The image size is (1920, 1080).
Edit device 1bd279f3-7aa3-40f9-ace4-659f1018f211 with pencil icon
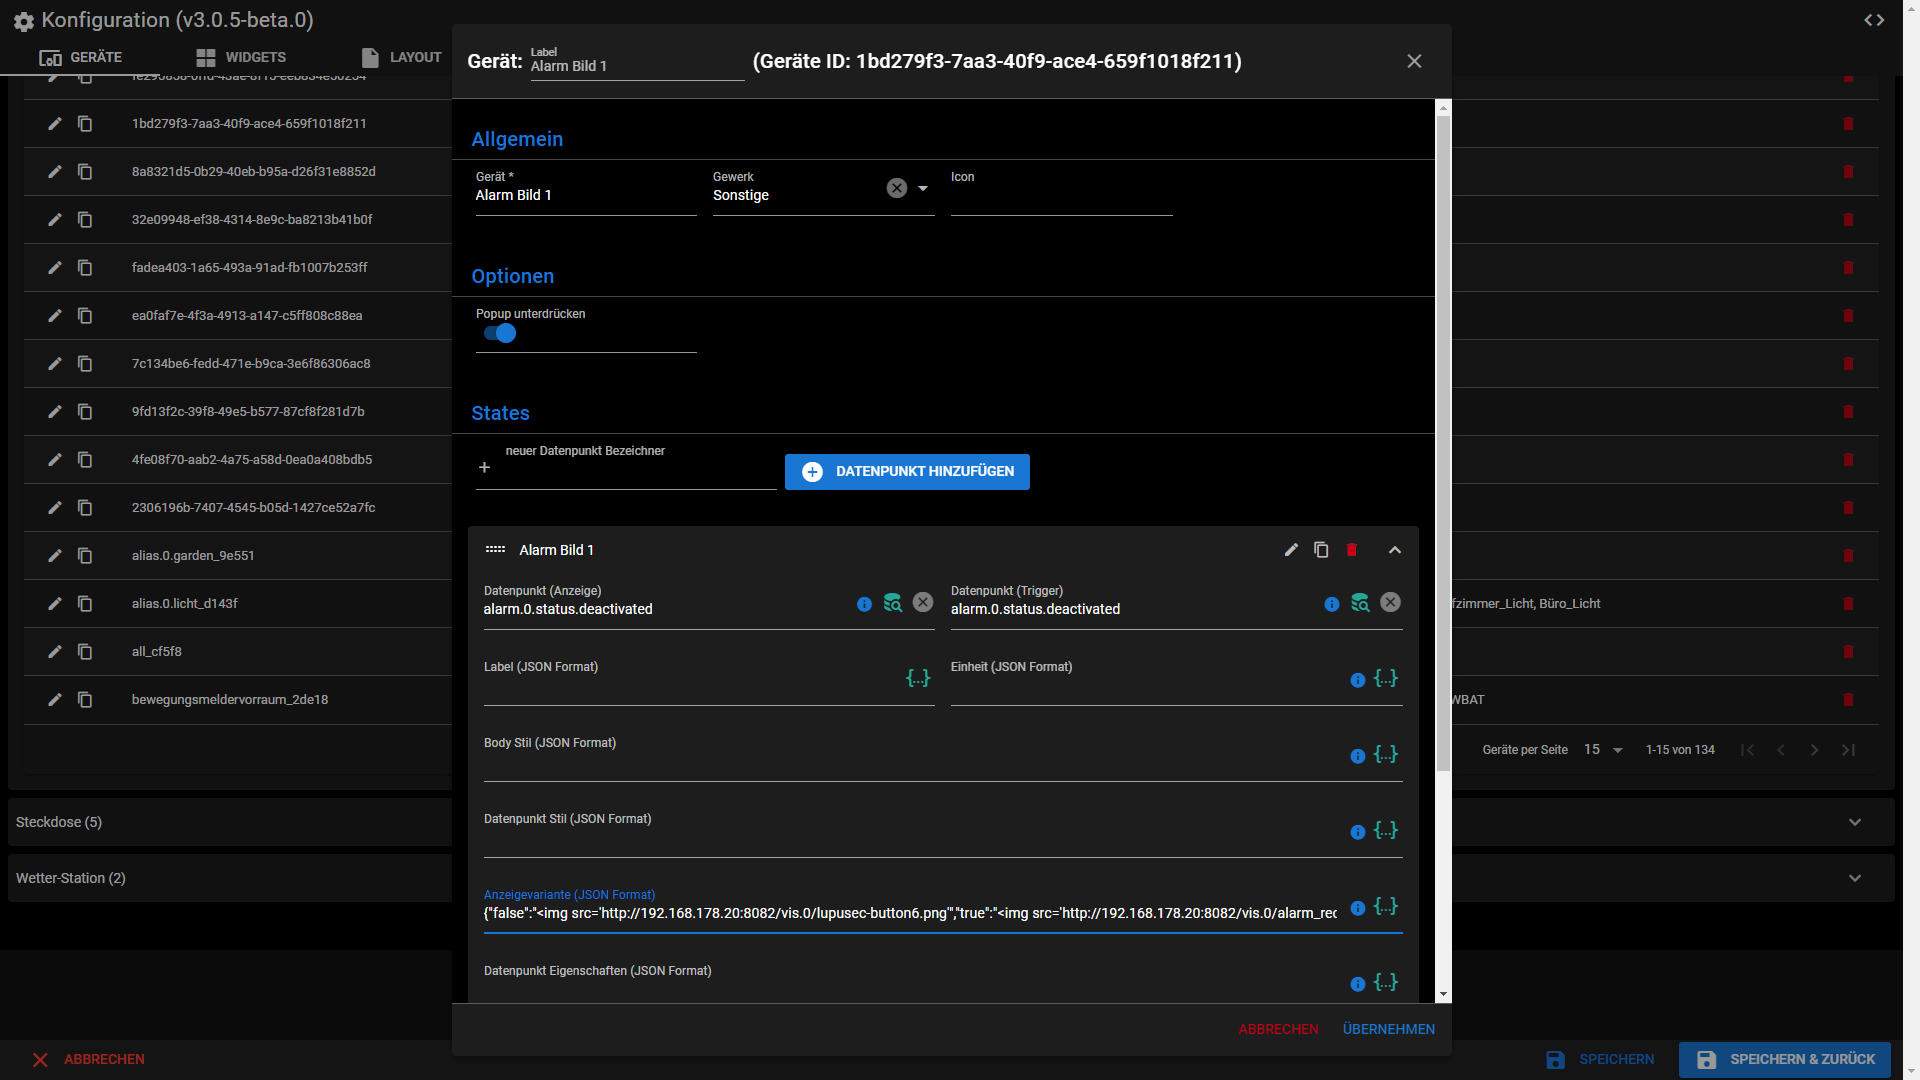pos(55,124)
